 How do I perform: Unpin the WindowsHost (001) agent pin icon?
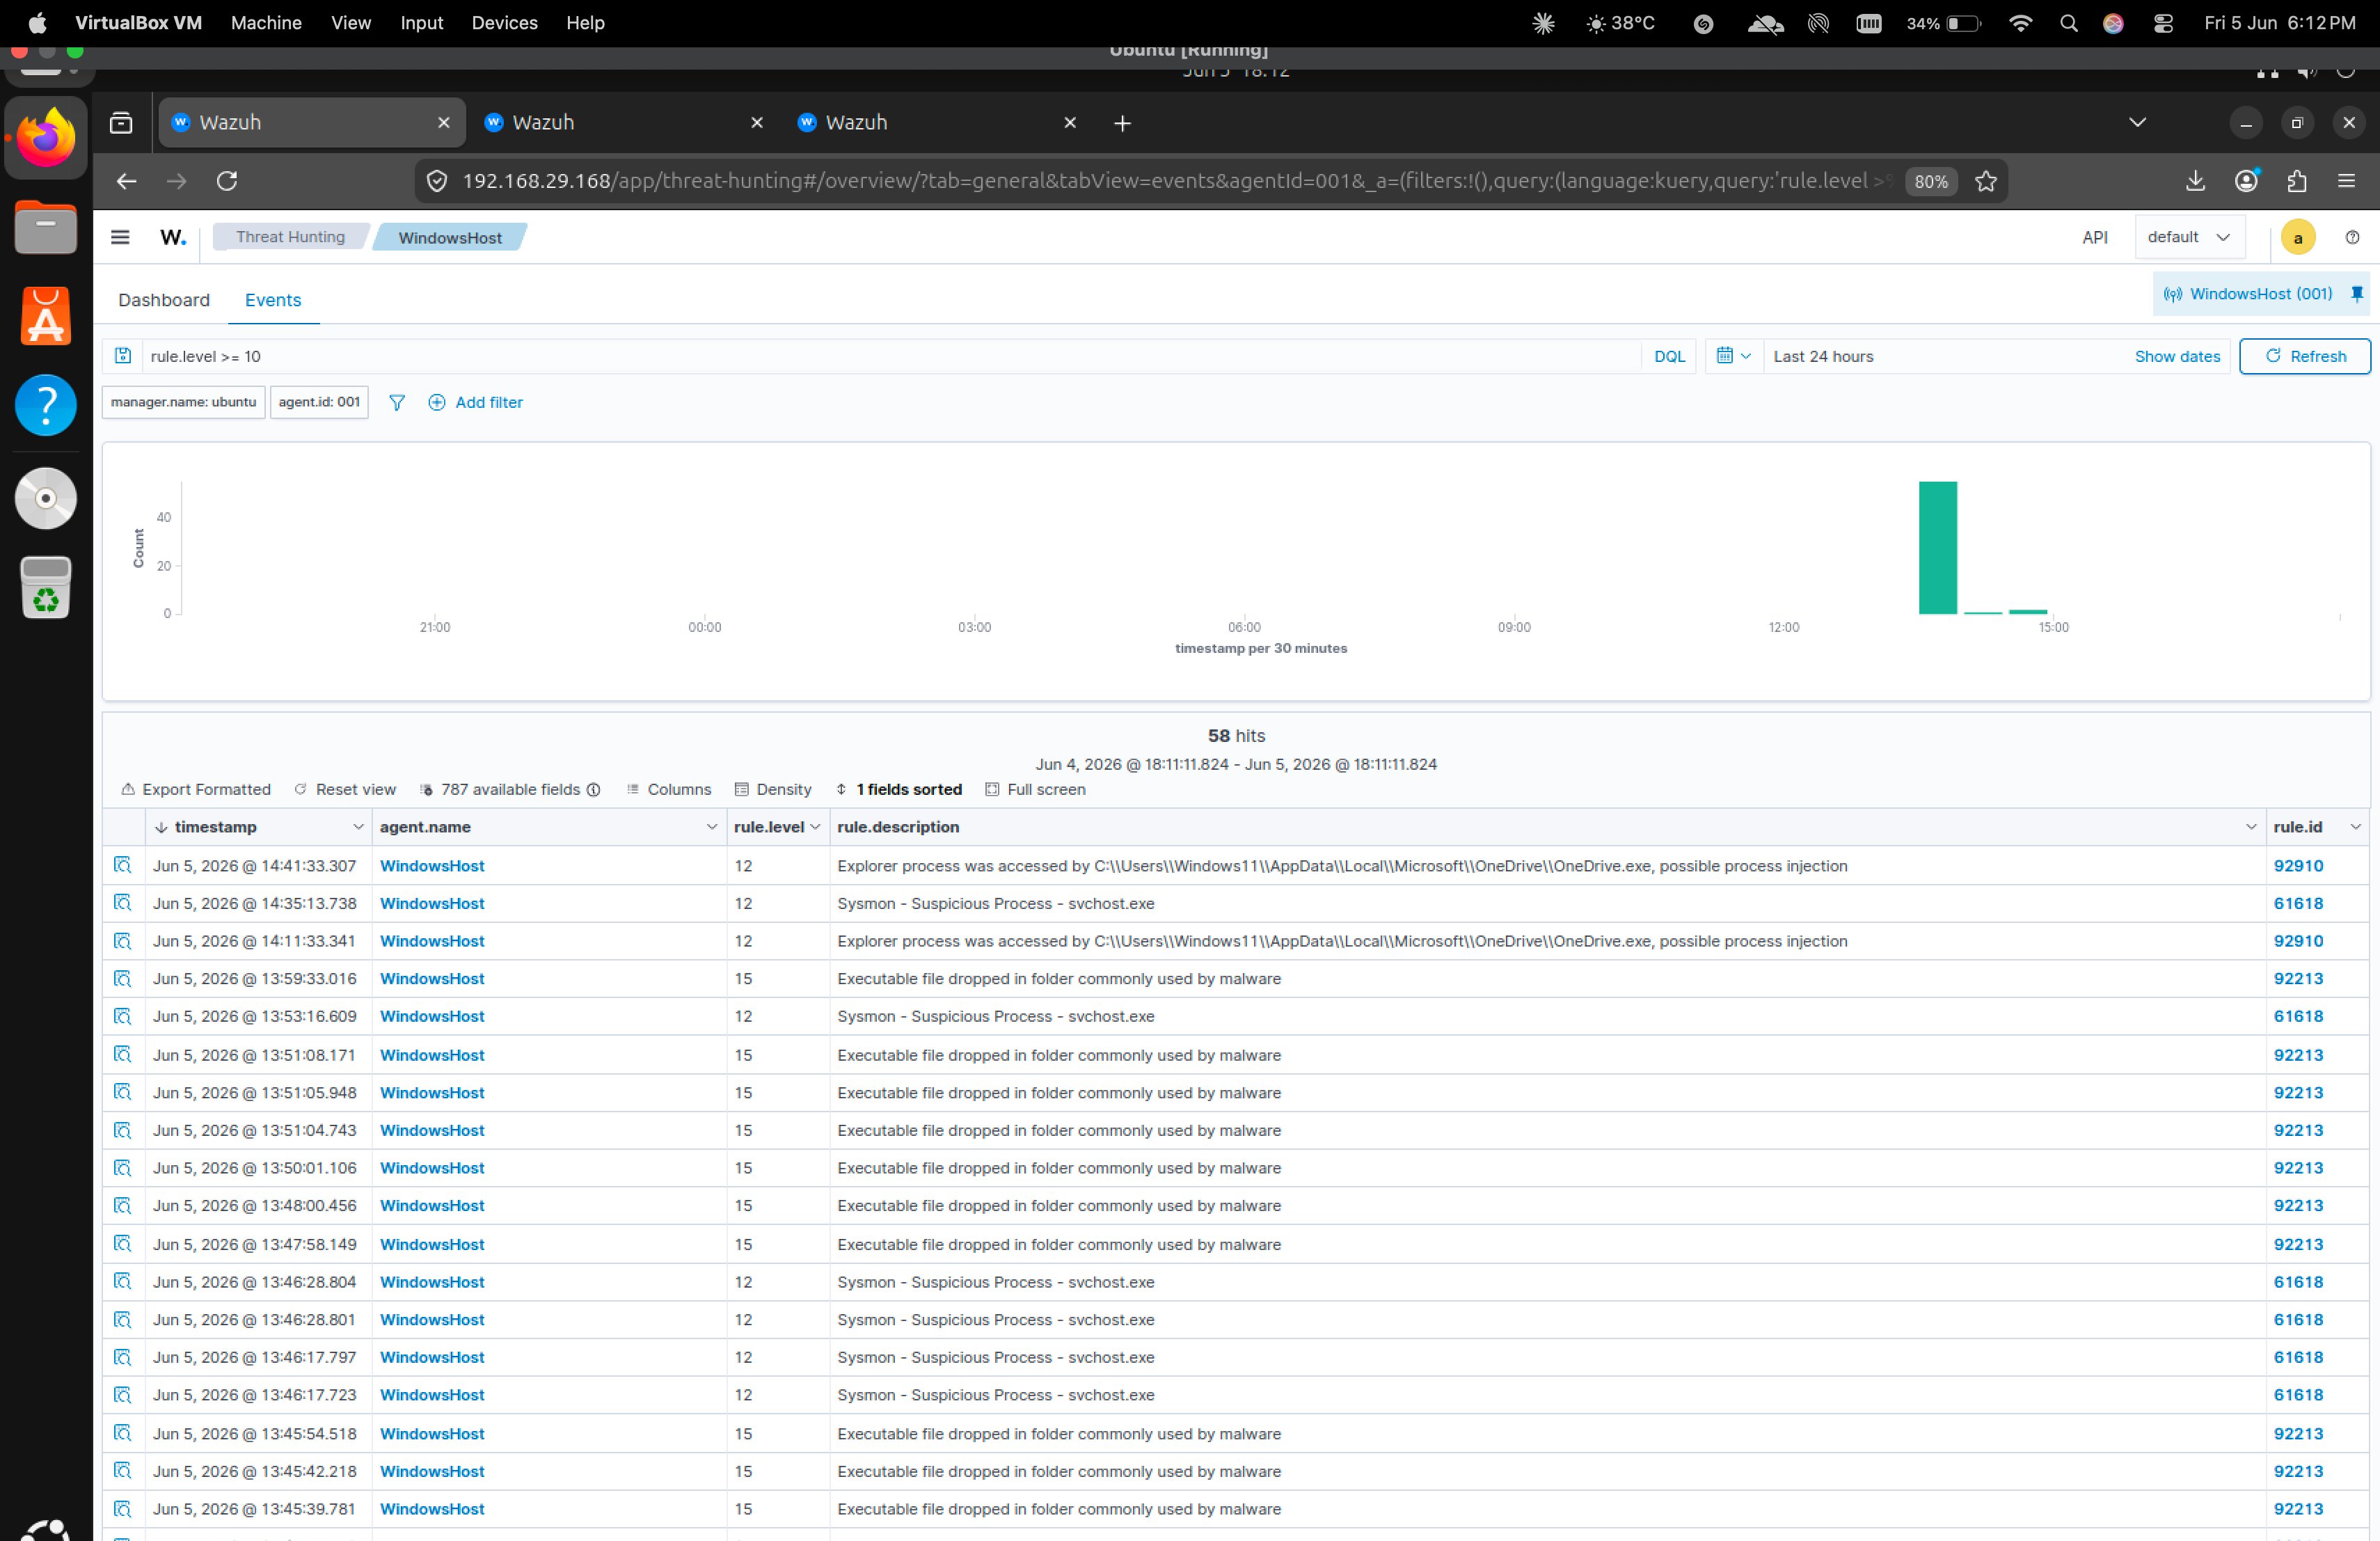pos(2357,294)
